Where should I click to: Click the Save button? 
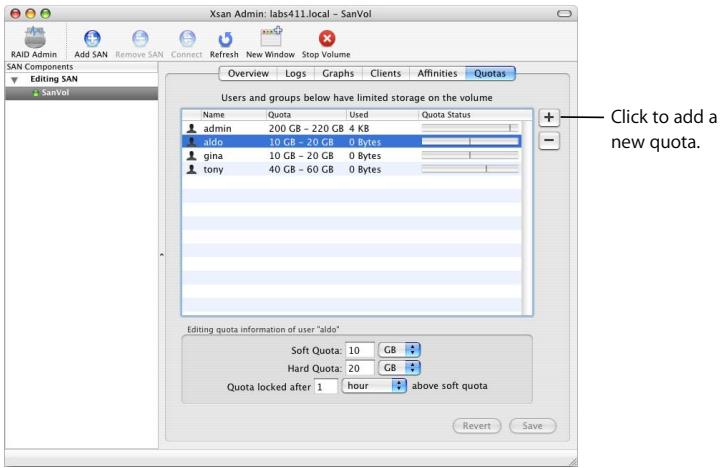(533, 426)
